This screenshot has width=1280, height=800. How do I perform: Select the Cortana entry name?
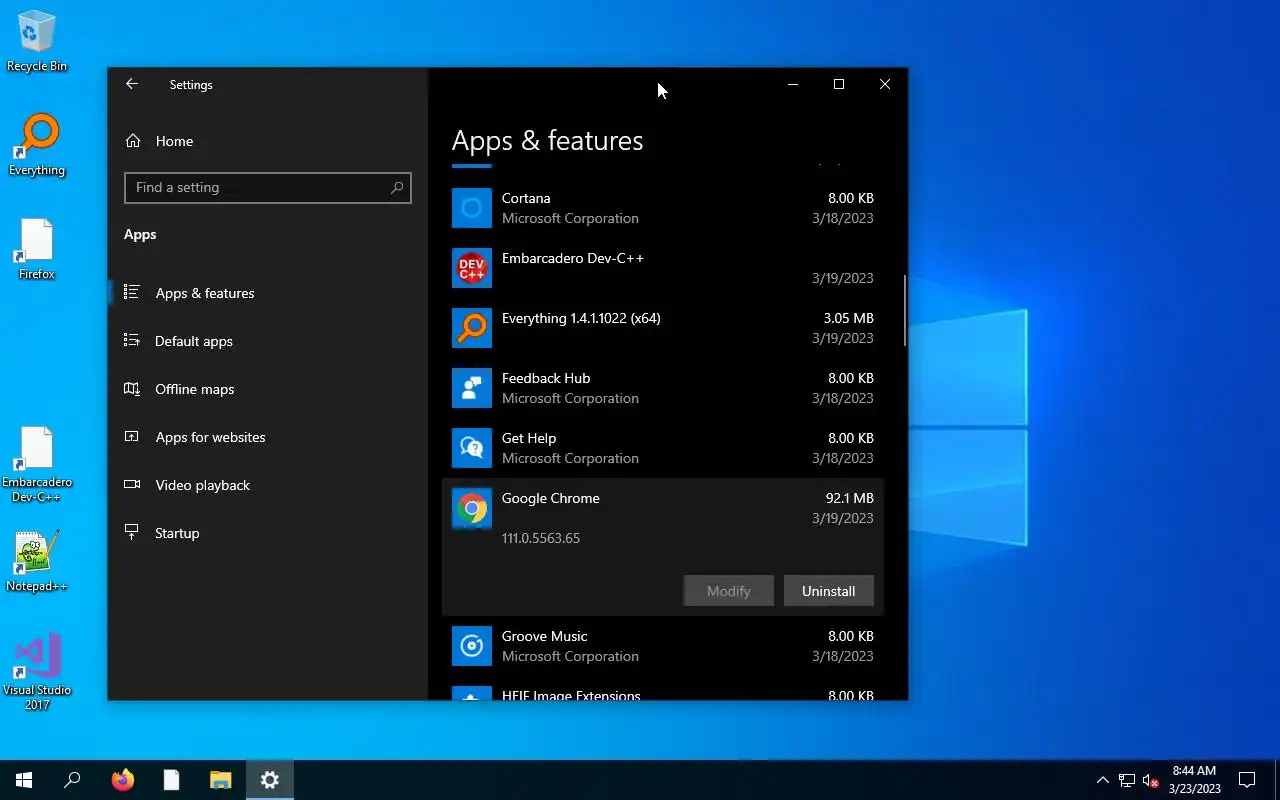(x=526, y=198)
